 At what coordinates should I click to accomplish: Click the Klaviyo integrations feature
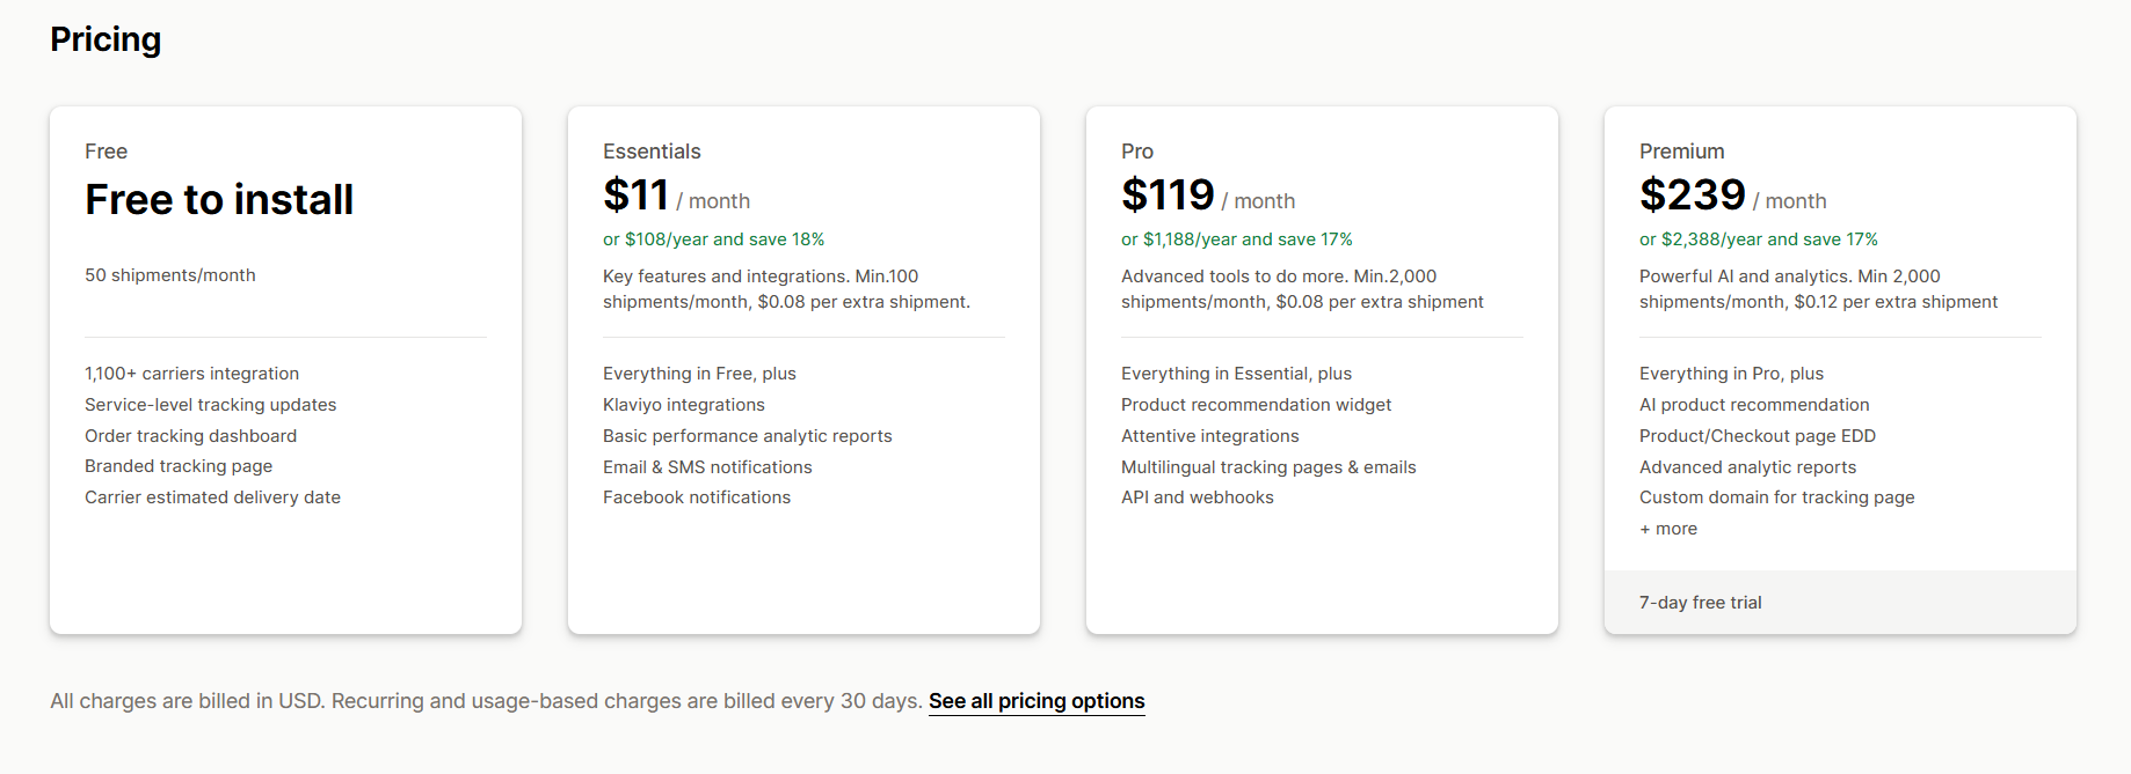[683, 405]
